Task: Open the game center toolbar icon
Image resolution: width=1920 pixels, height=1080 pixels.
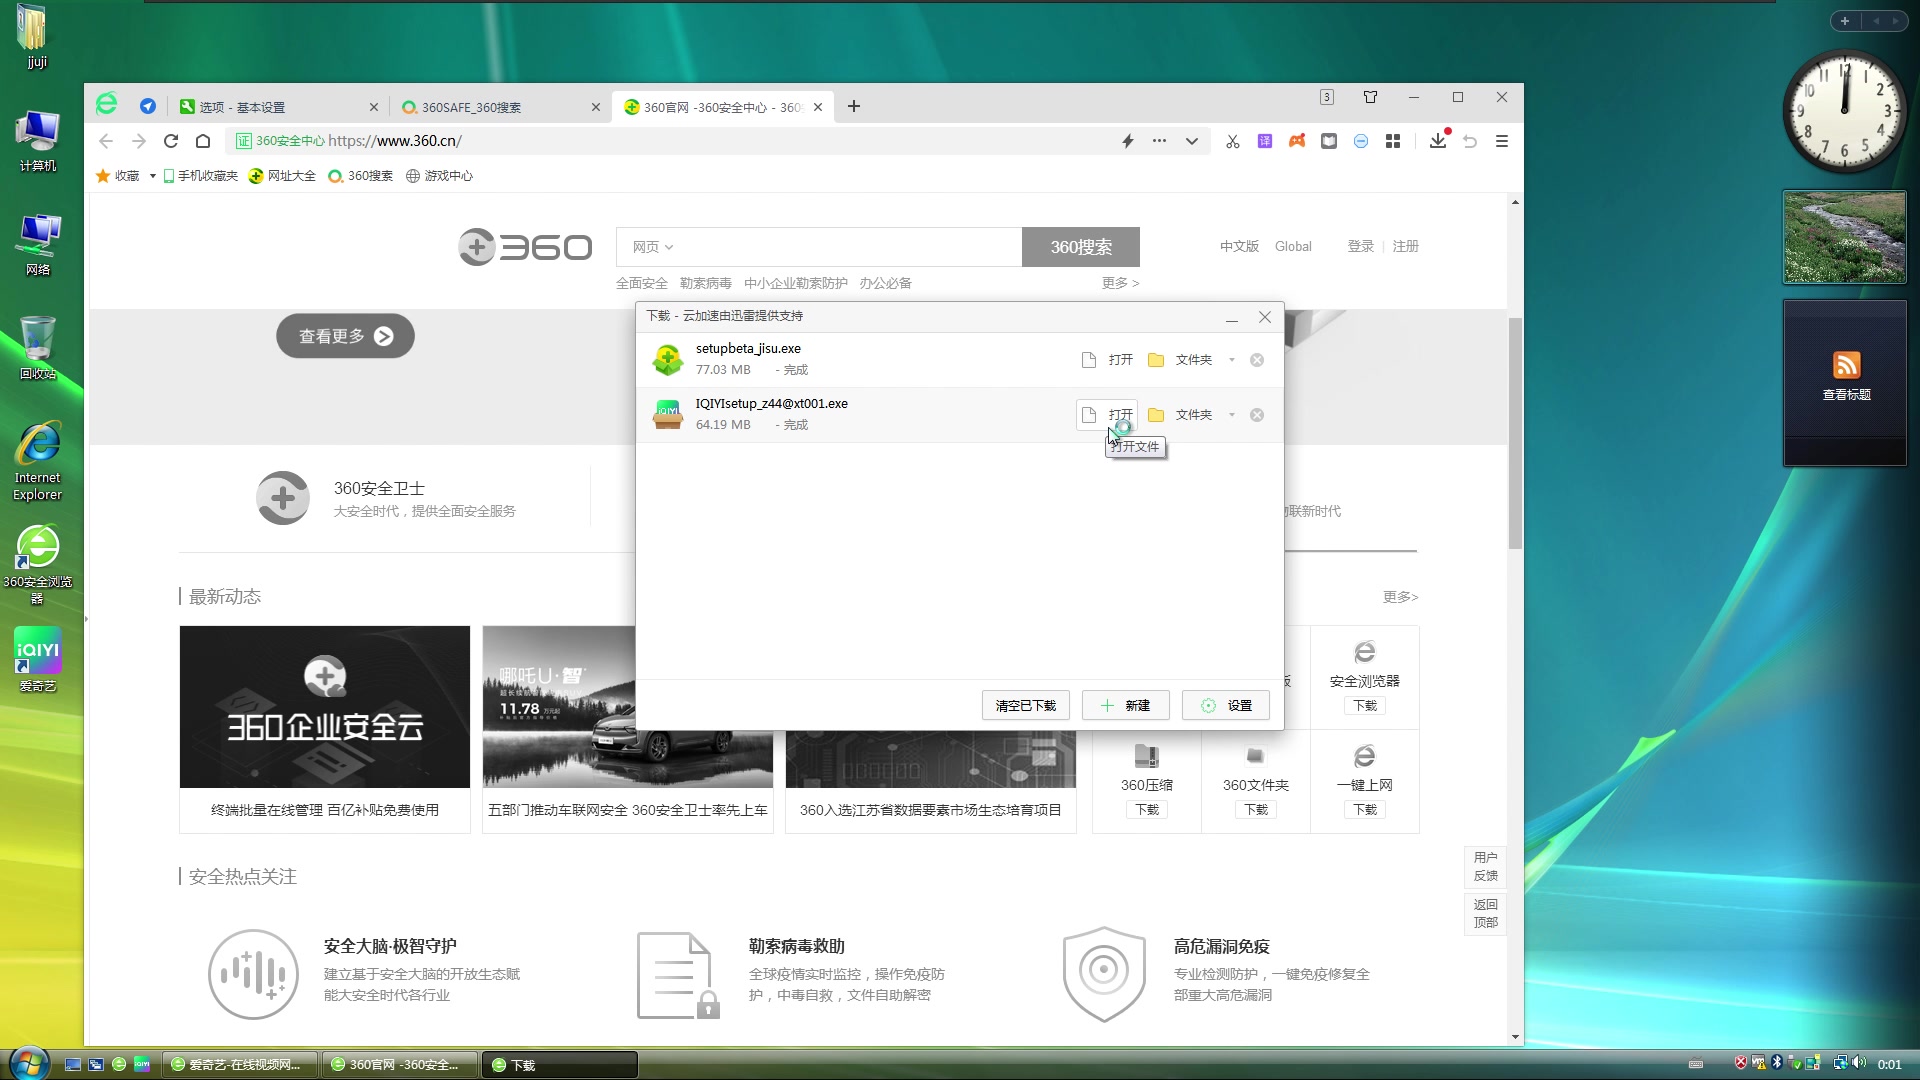Action: 1297,141
